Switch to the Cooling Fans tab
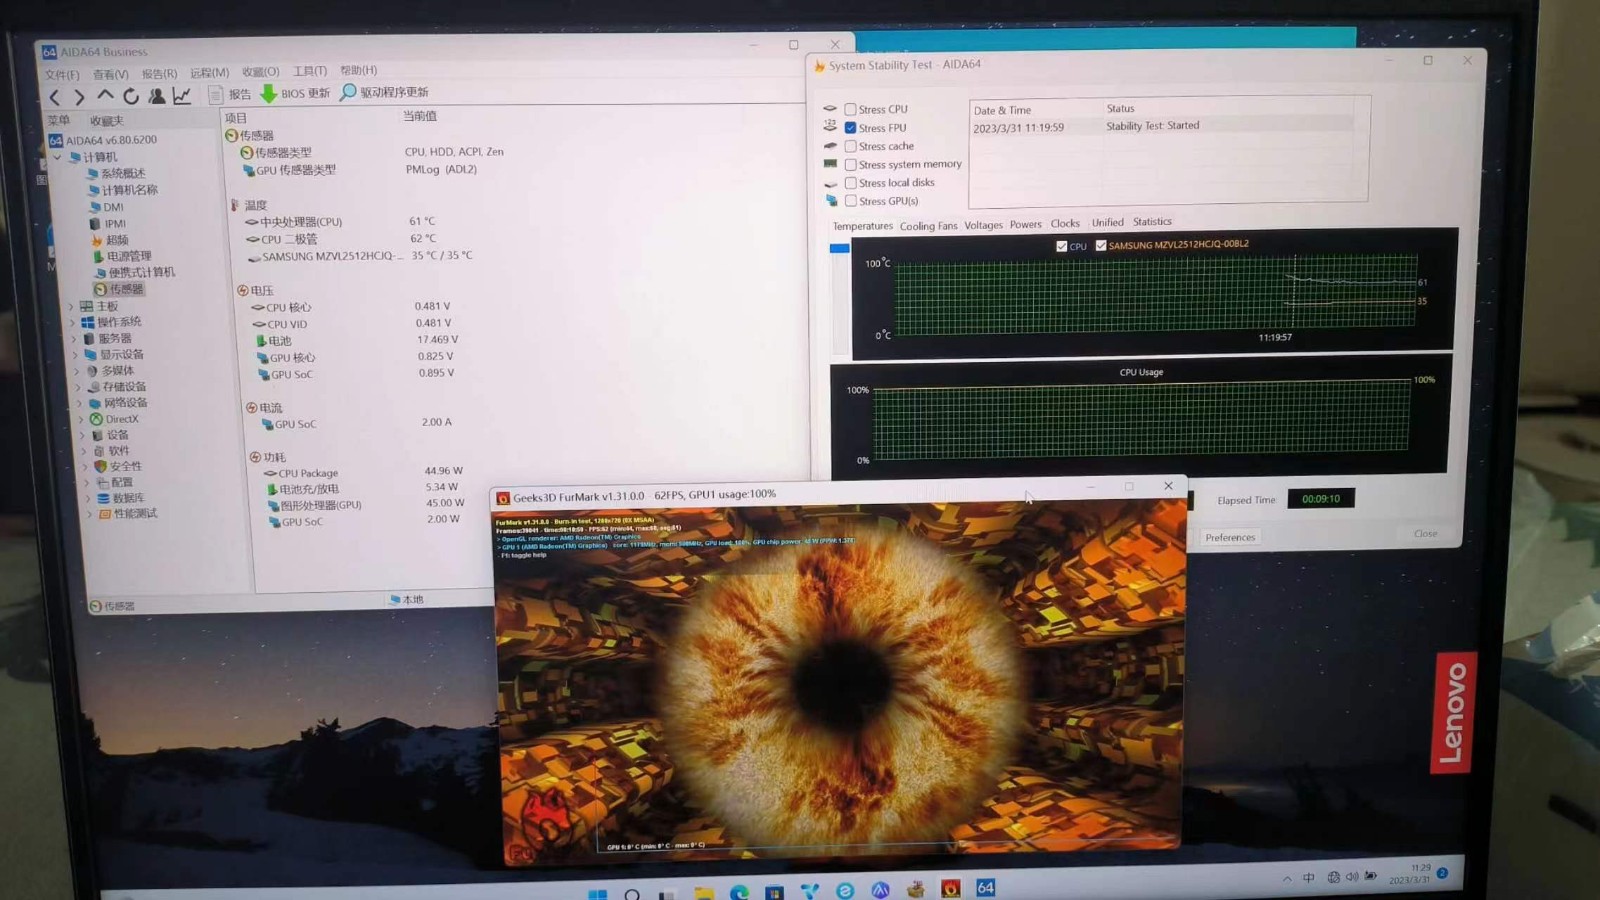This screenshot has width=1600, height=900. click(x=928, y=226)
